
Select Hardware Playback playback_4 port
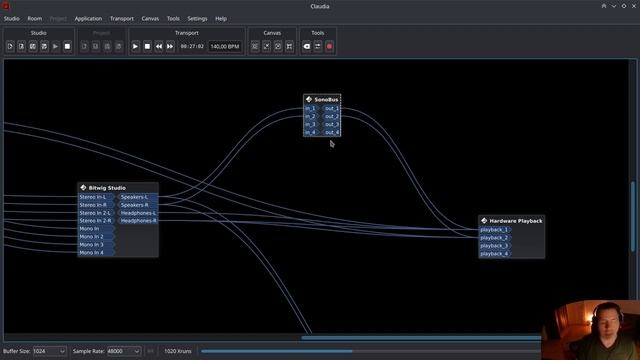495,254
